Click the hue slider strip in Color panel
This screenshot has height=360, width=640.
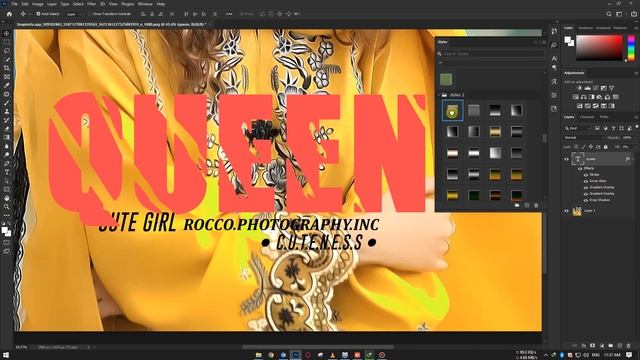coord(631,48)
